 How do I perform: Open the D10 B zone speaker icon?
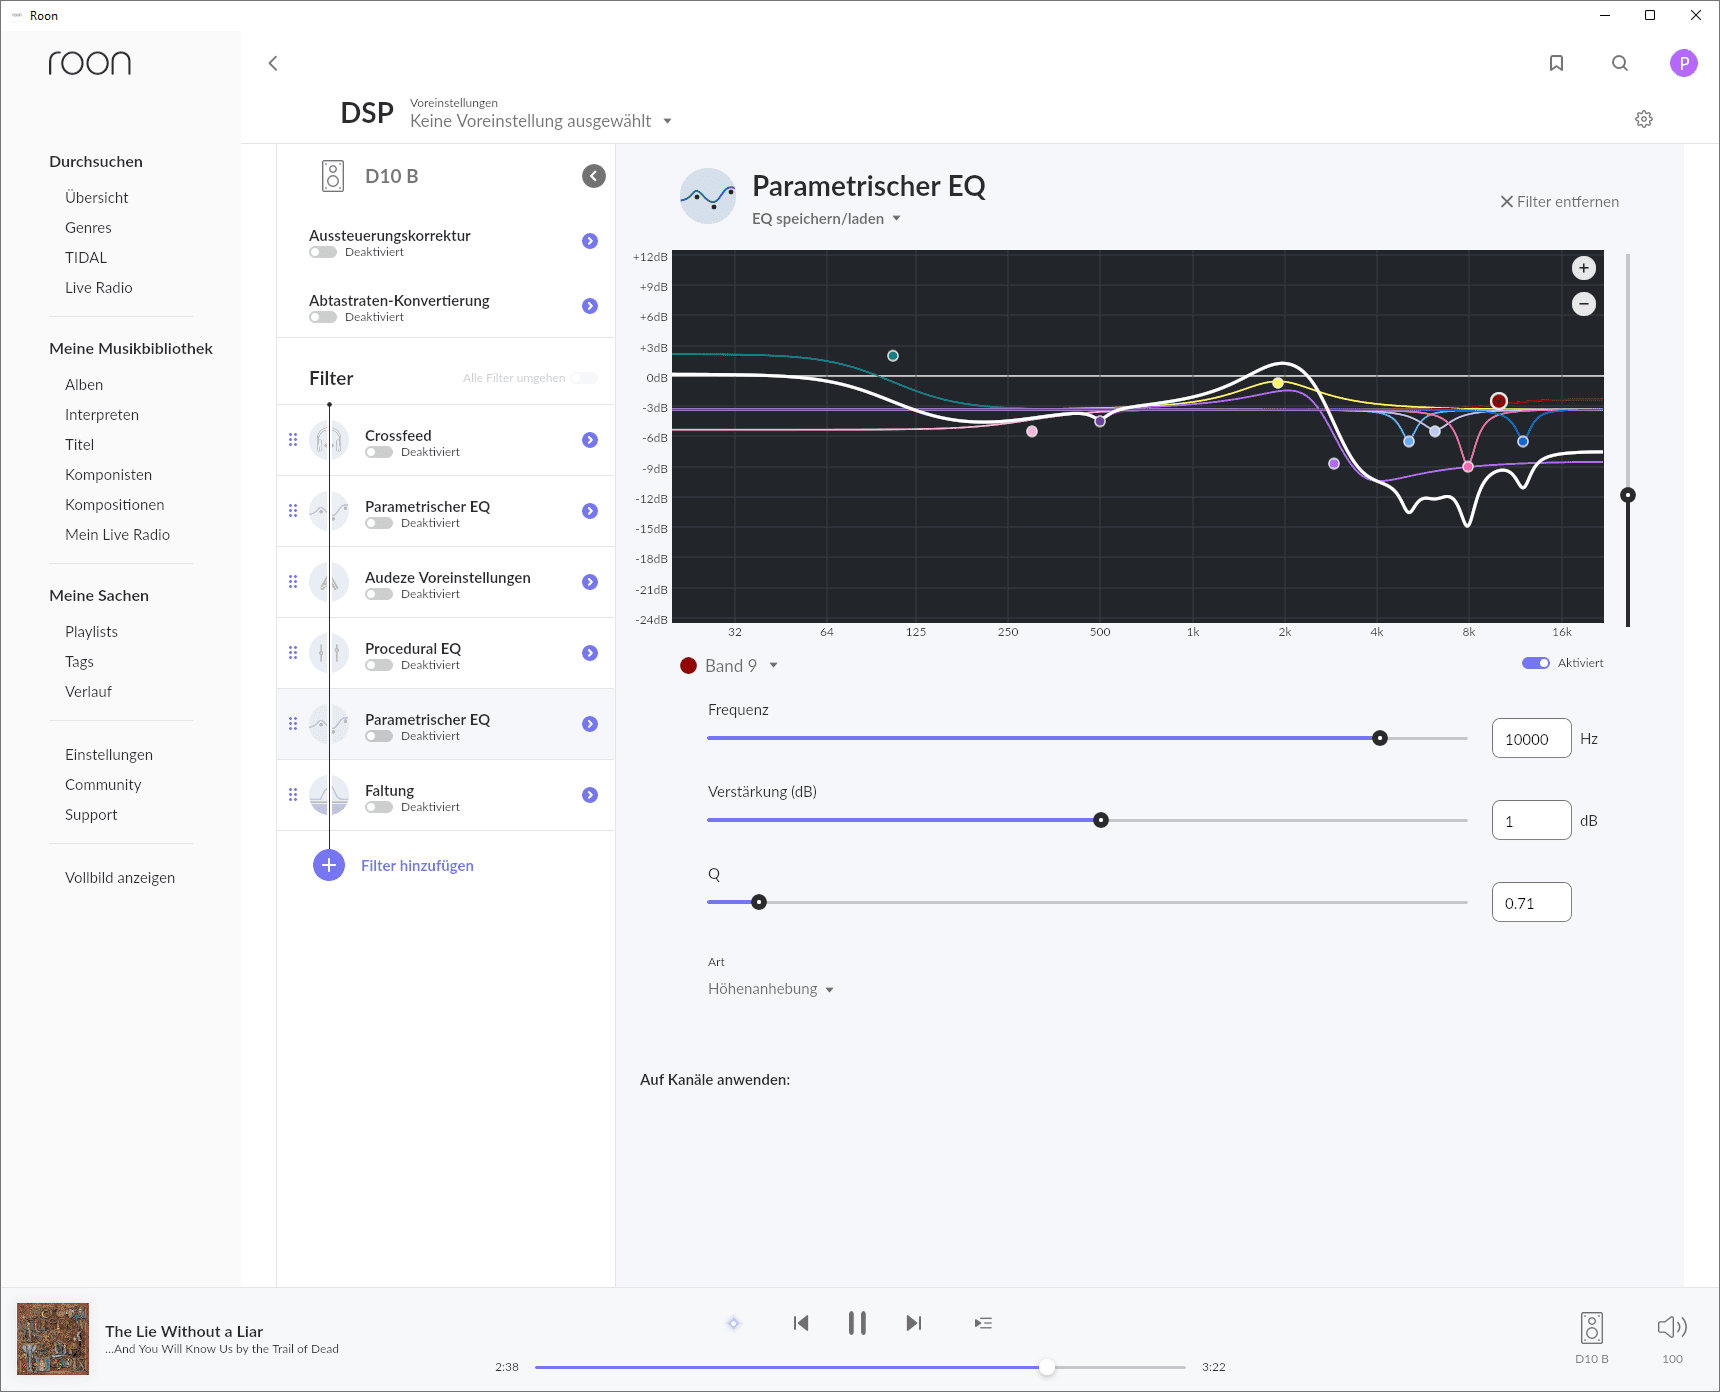[1592, 1328]
